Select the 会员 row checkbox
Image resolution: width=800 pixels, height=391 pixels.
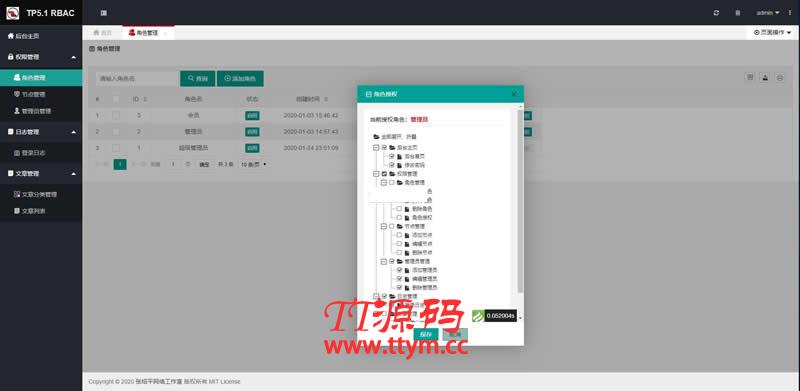click(x=116, y=116)
